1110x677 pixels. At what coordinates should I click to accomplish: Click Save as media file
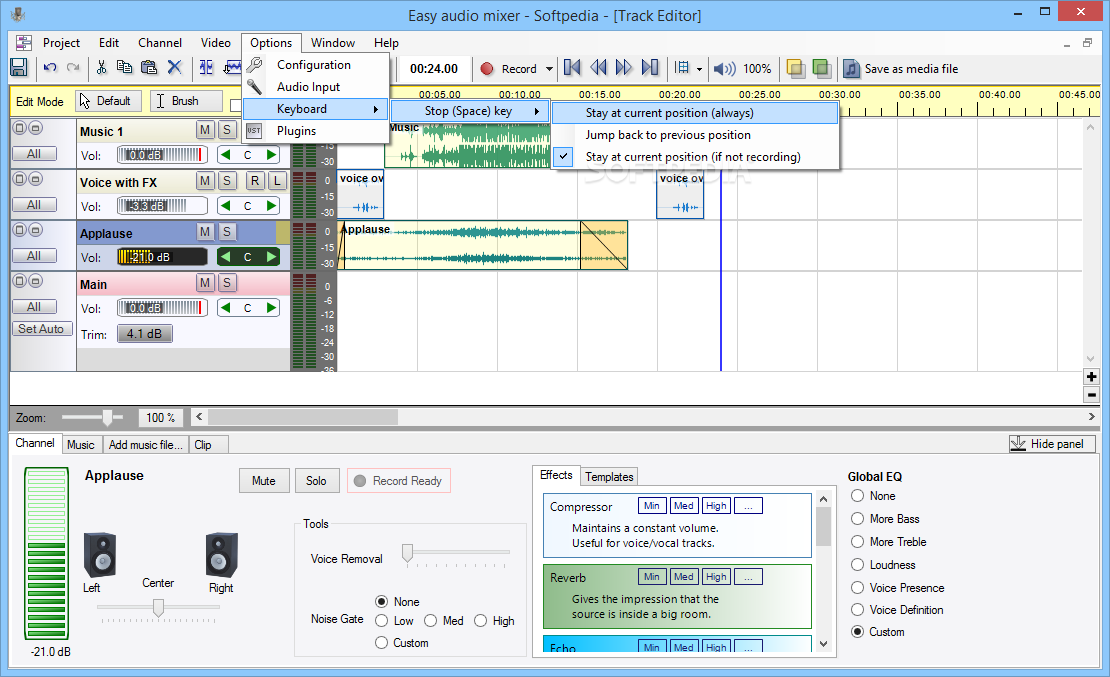tap(901, 69)
